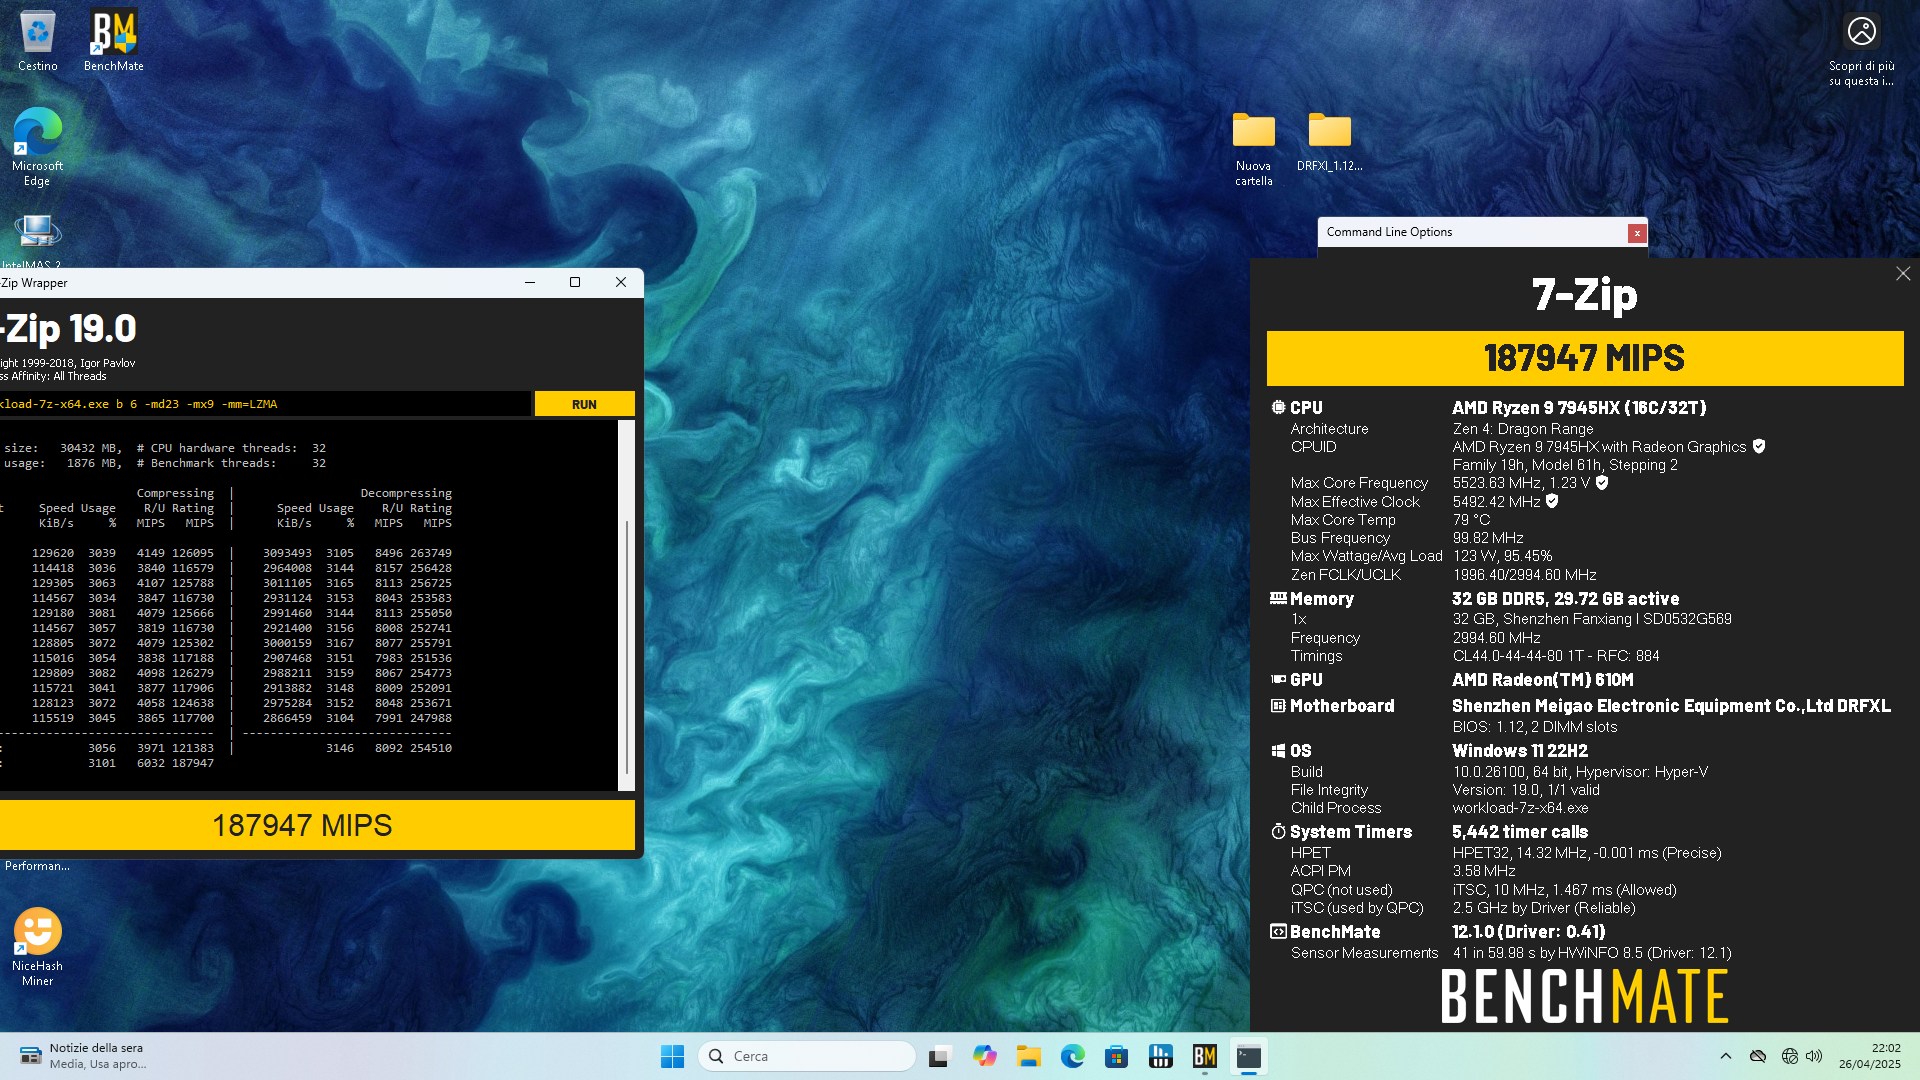Click the 7-Zip command line input field
Screen dimensions: 1920x1080
pos(265,404)
